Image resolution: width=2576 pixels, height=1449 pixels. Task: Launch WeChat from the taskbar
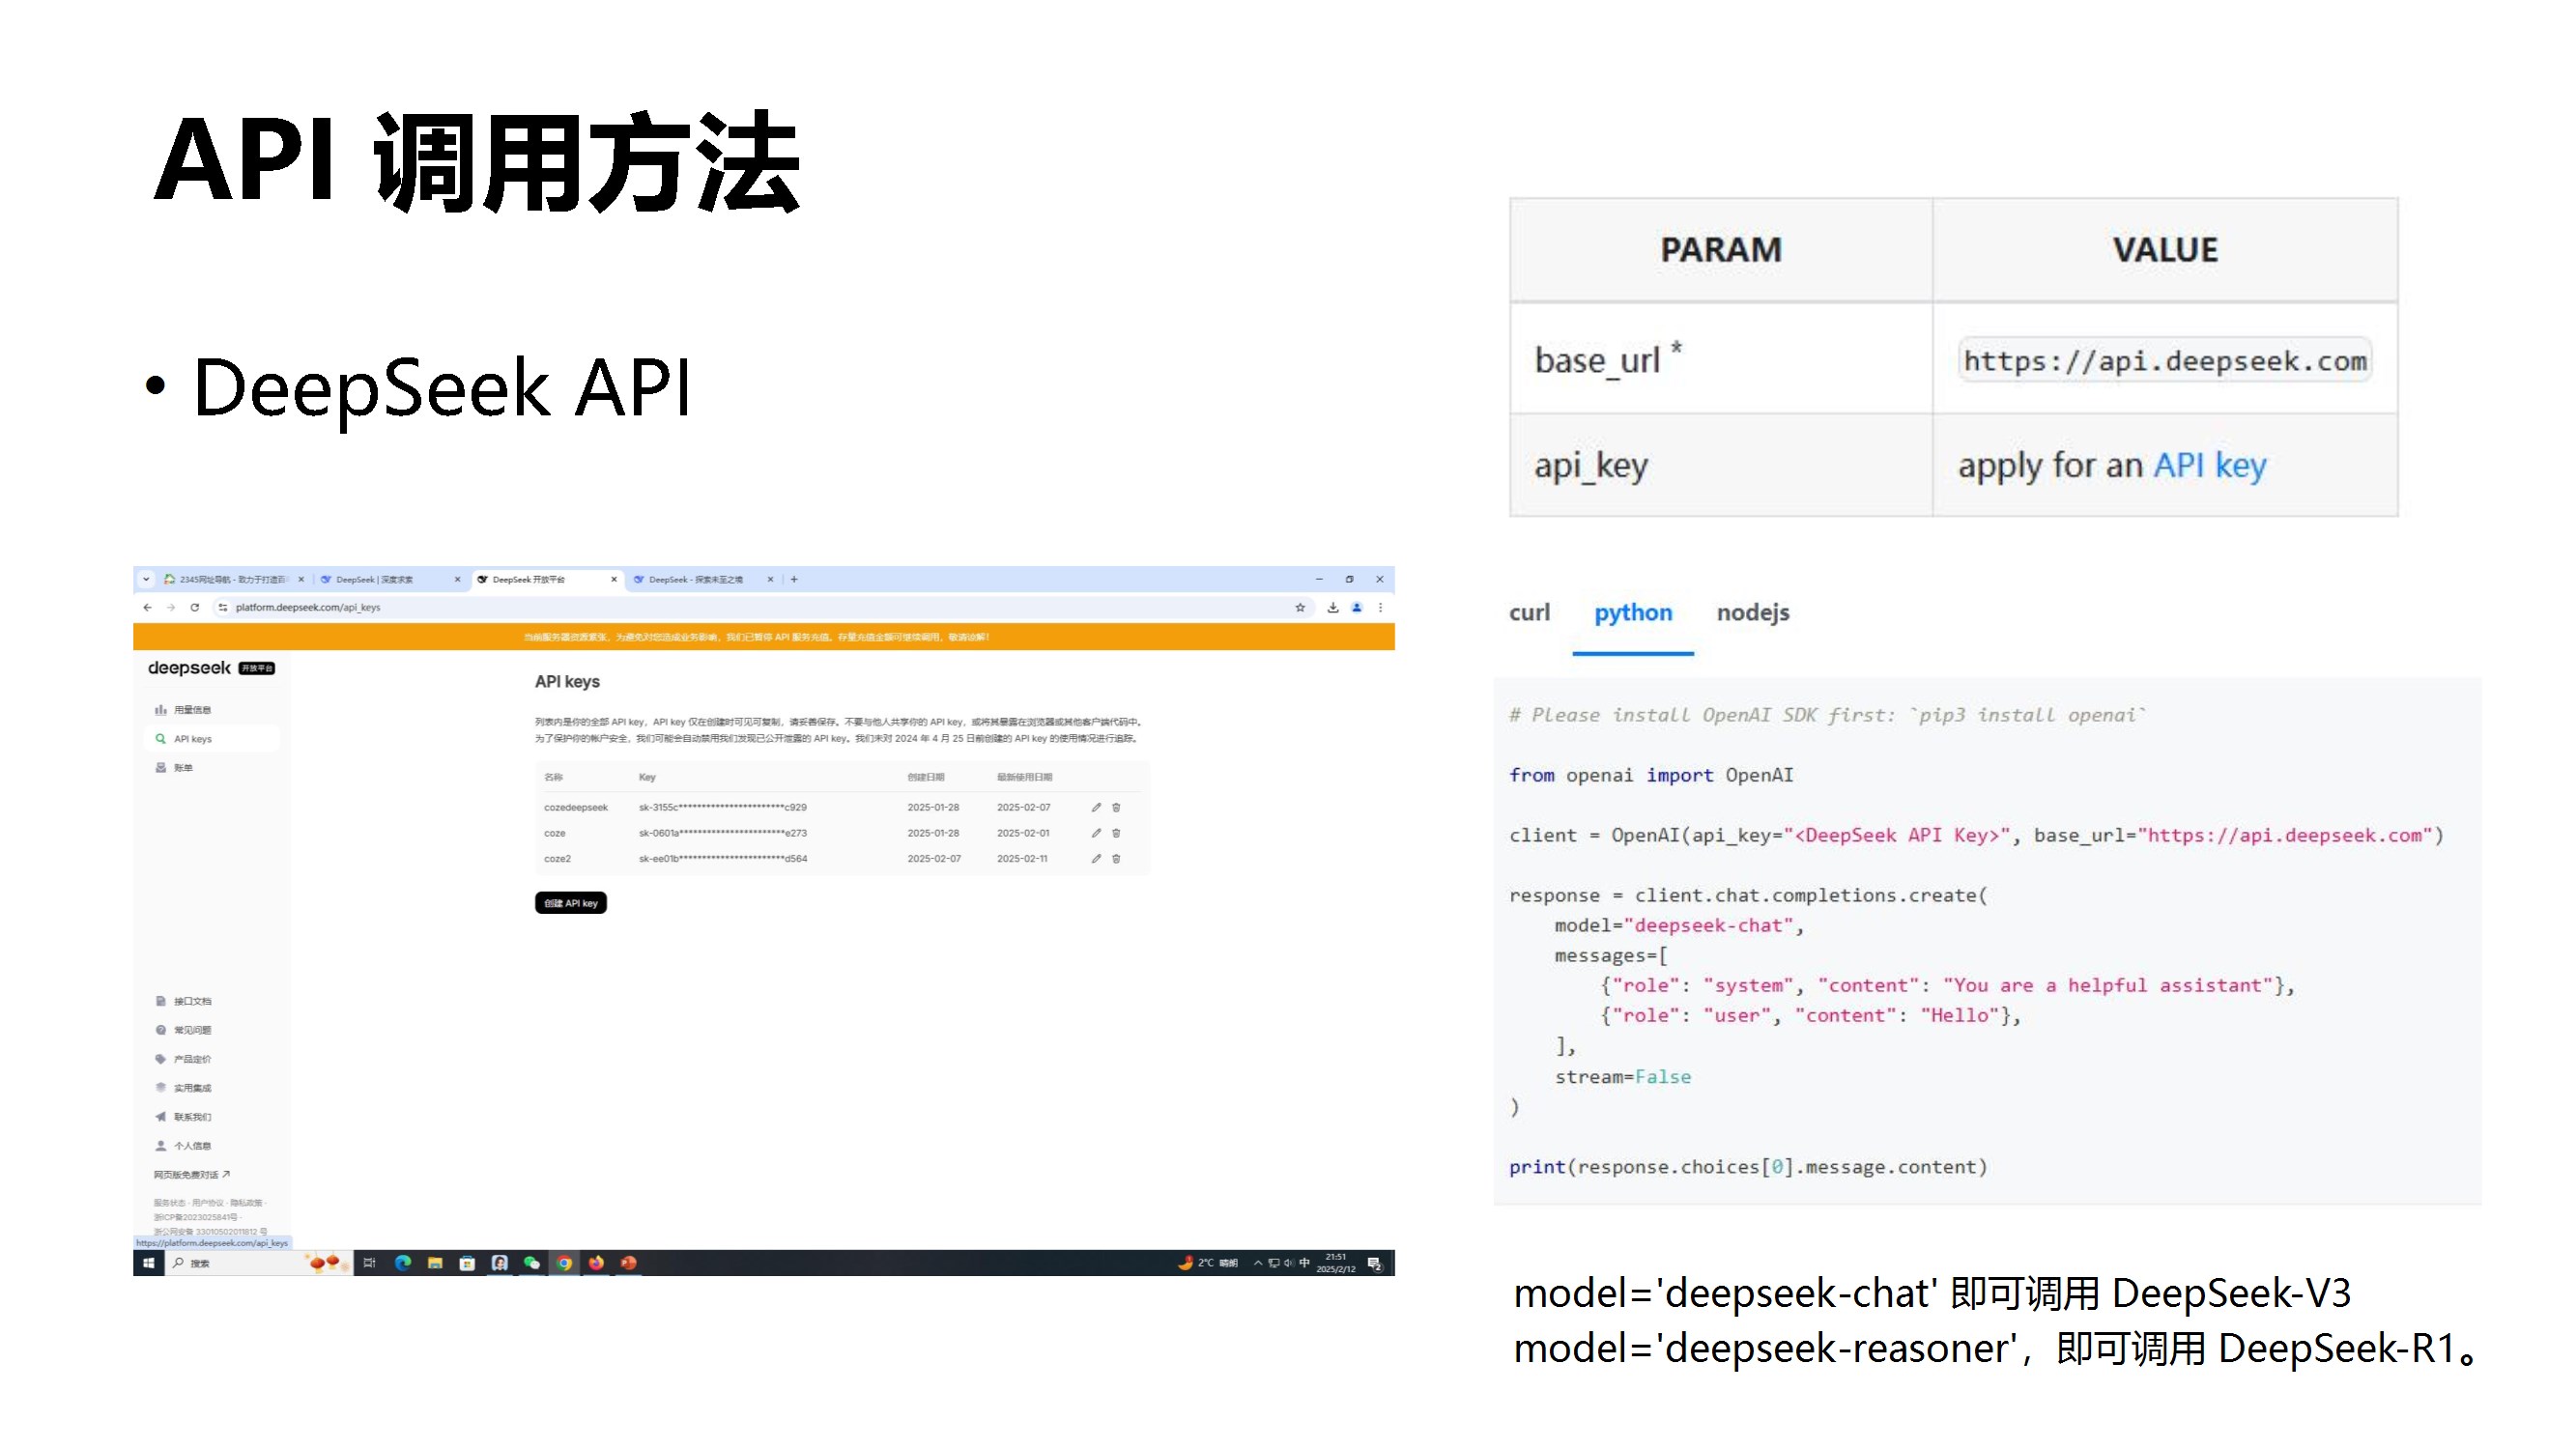[532, 1263]
